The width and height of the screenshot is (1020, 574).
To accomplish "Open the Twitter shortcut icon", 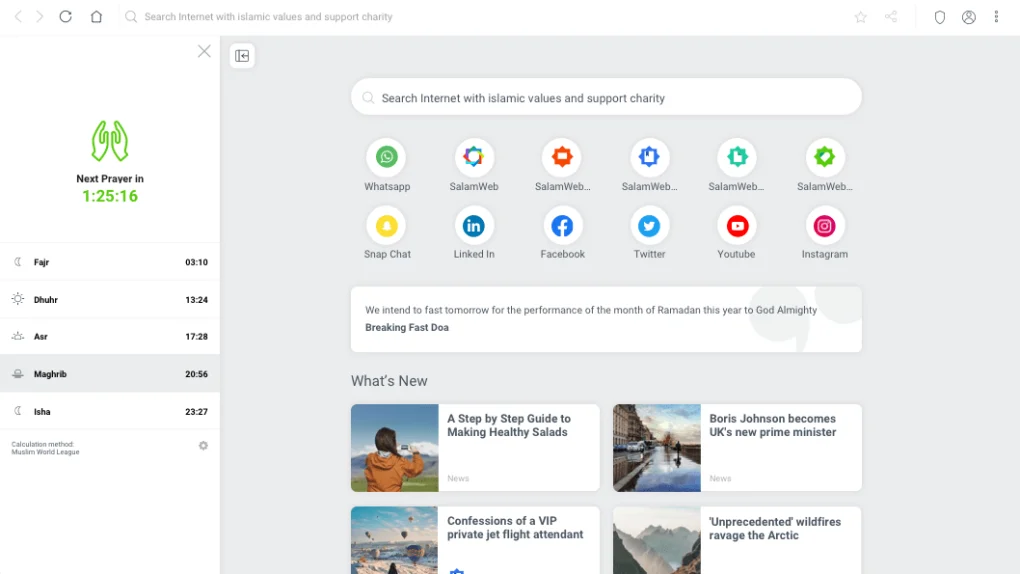I will pyautogui.click(x=649, y=226).
